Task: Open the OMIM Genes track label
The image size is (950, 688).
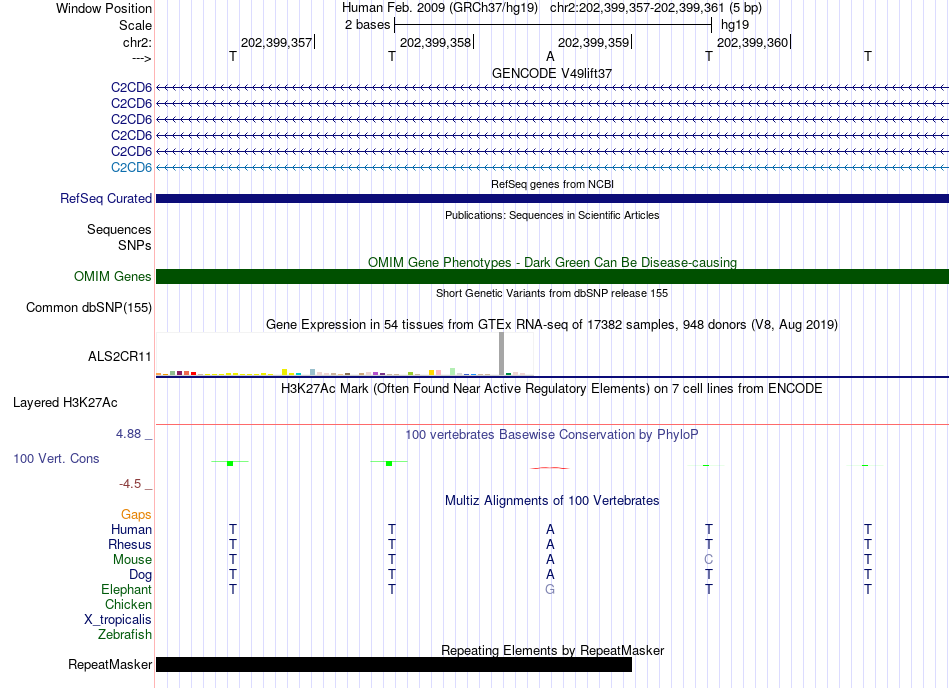Action: 113,276
